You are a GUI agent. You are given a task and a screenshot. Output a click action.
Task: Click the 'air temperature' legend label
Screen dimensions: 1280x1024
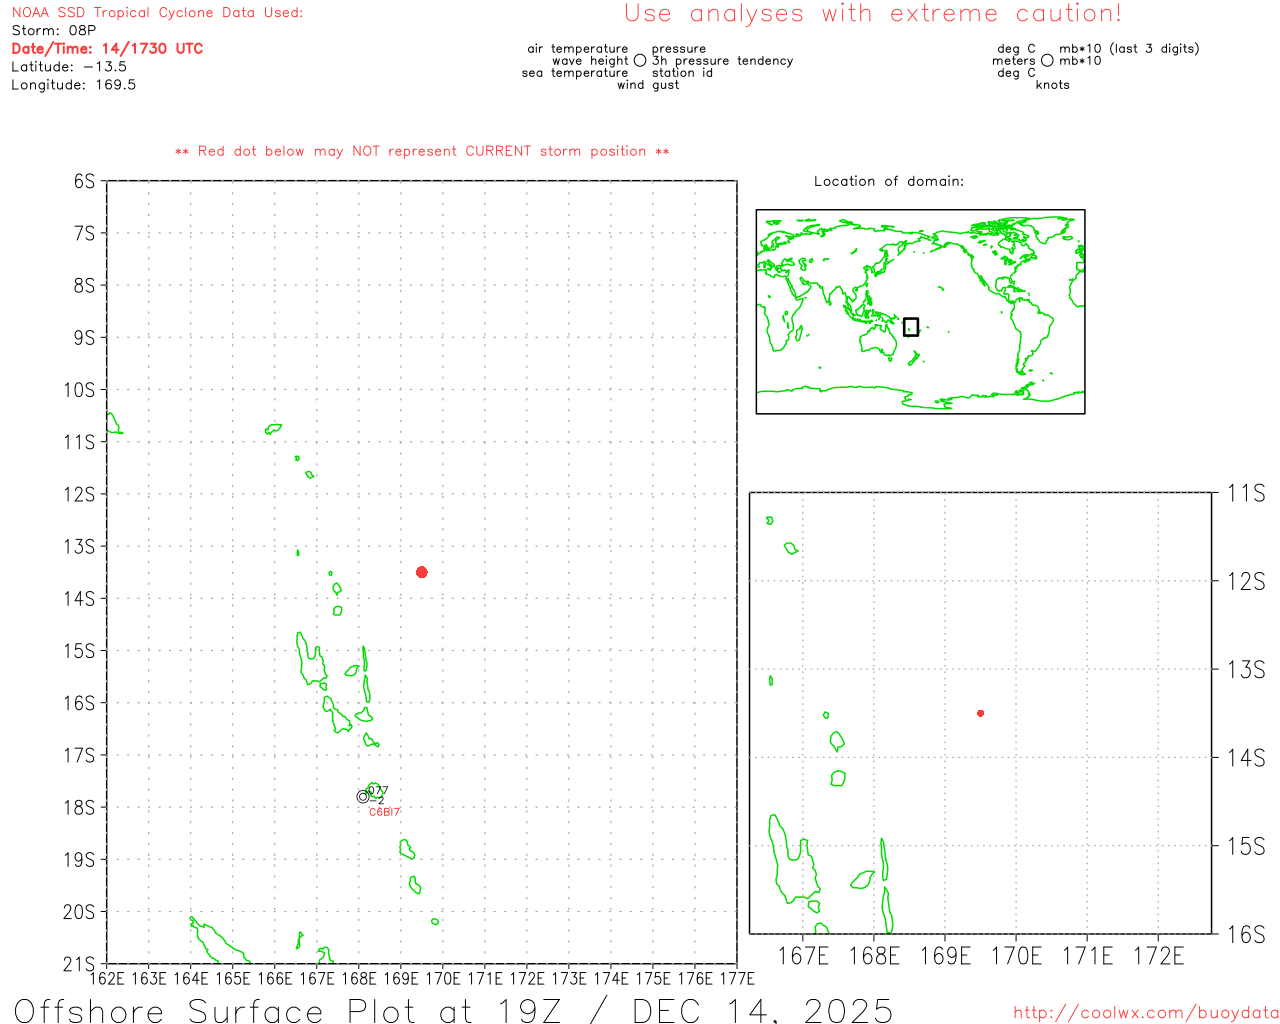tap(578, 49)
